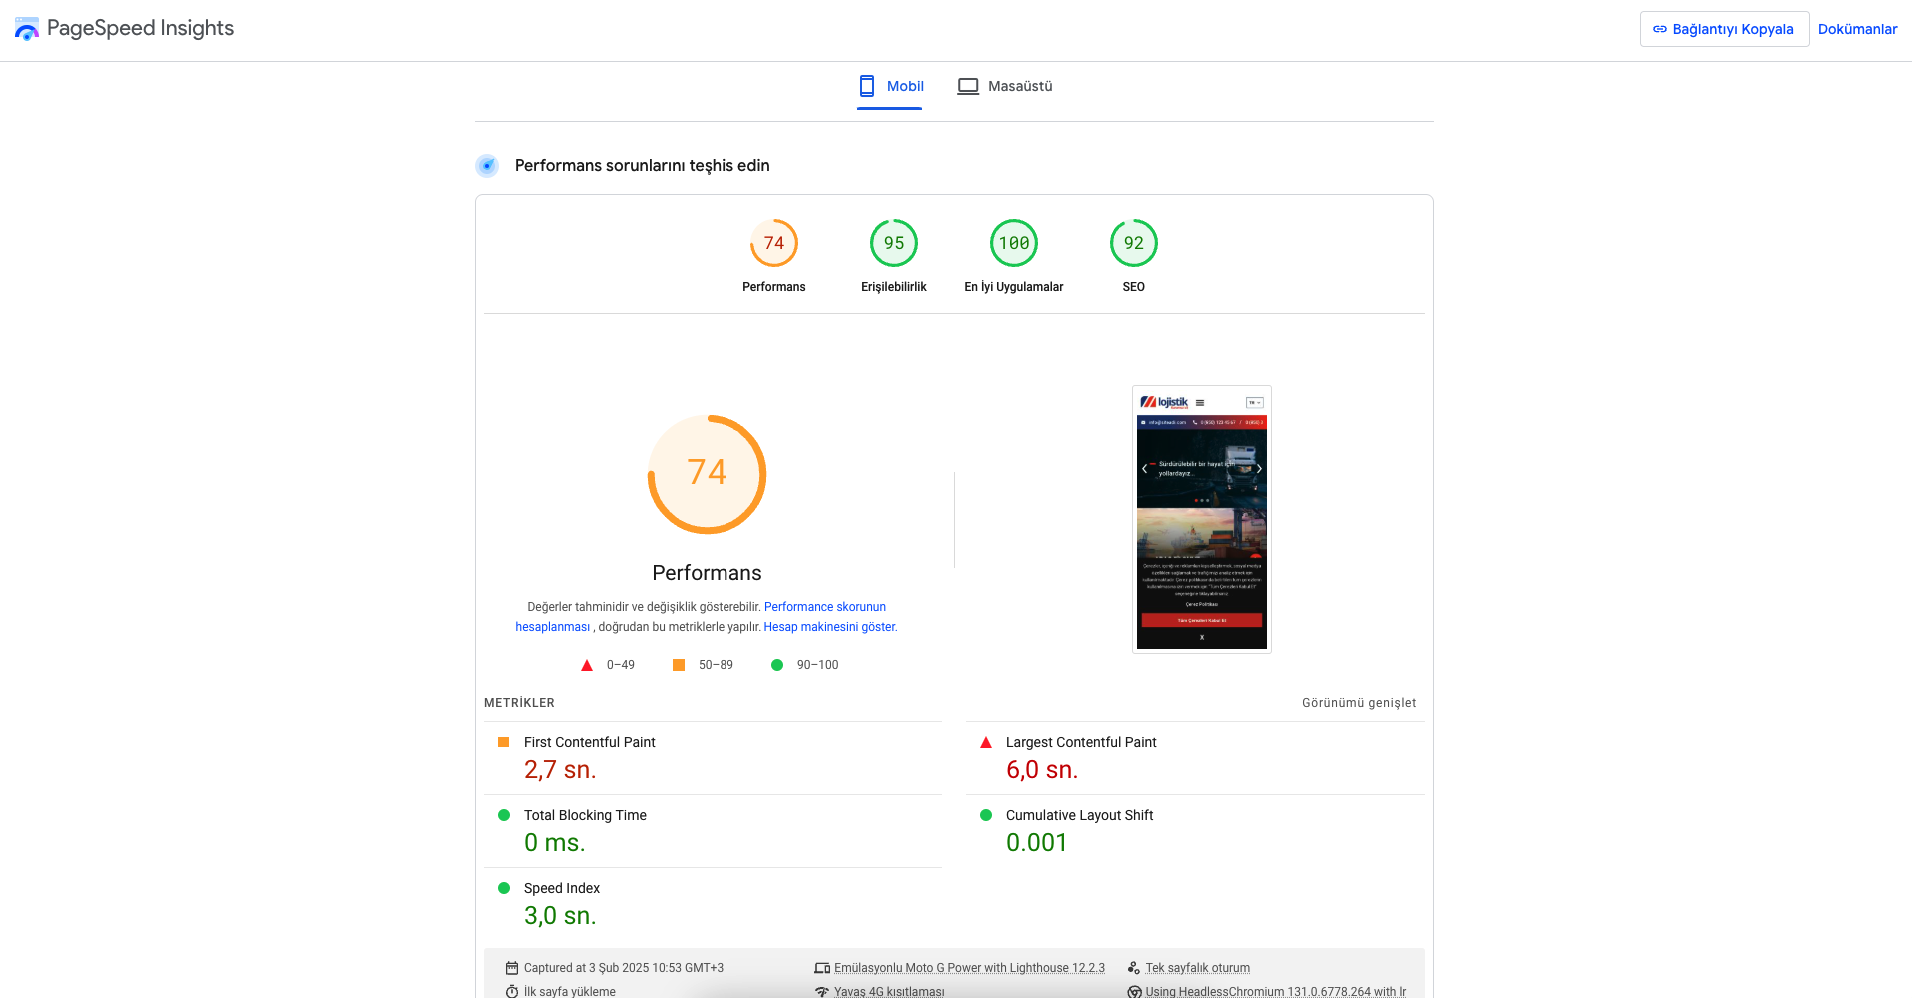
Task: Click Emülasyonlu Moto G Power with Lighthouse text
Action: (969, 968)
